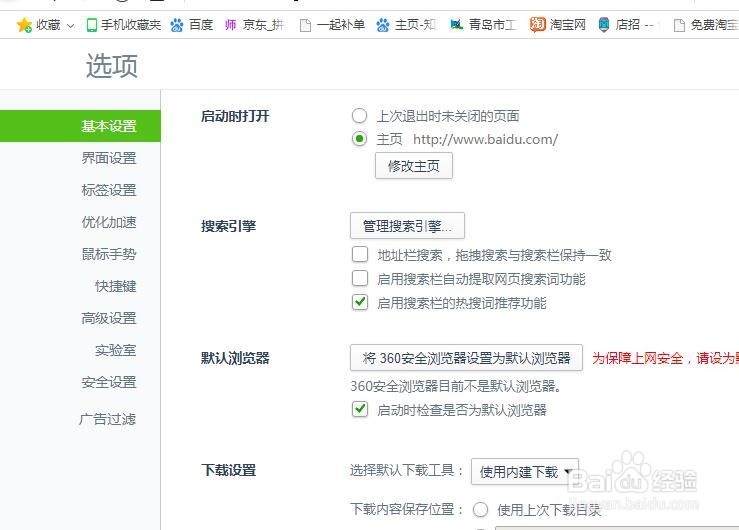Open the 主页-知 bookmark
This screenshot has height=530, width=739.
point(406,25)
